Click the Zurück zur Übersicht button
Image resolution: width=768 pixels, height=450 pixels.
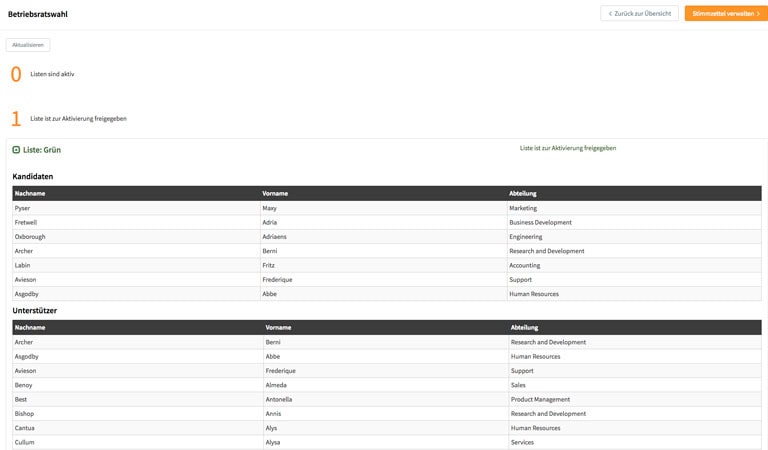pos(639,13)
